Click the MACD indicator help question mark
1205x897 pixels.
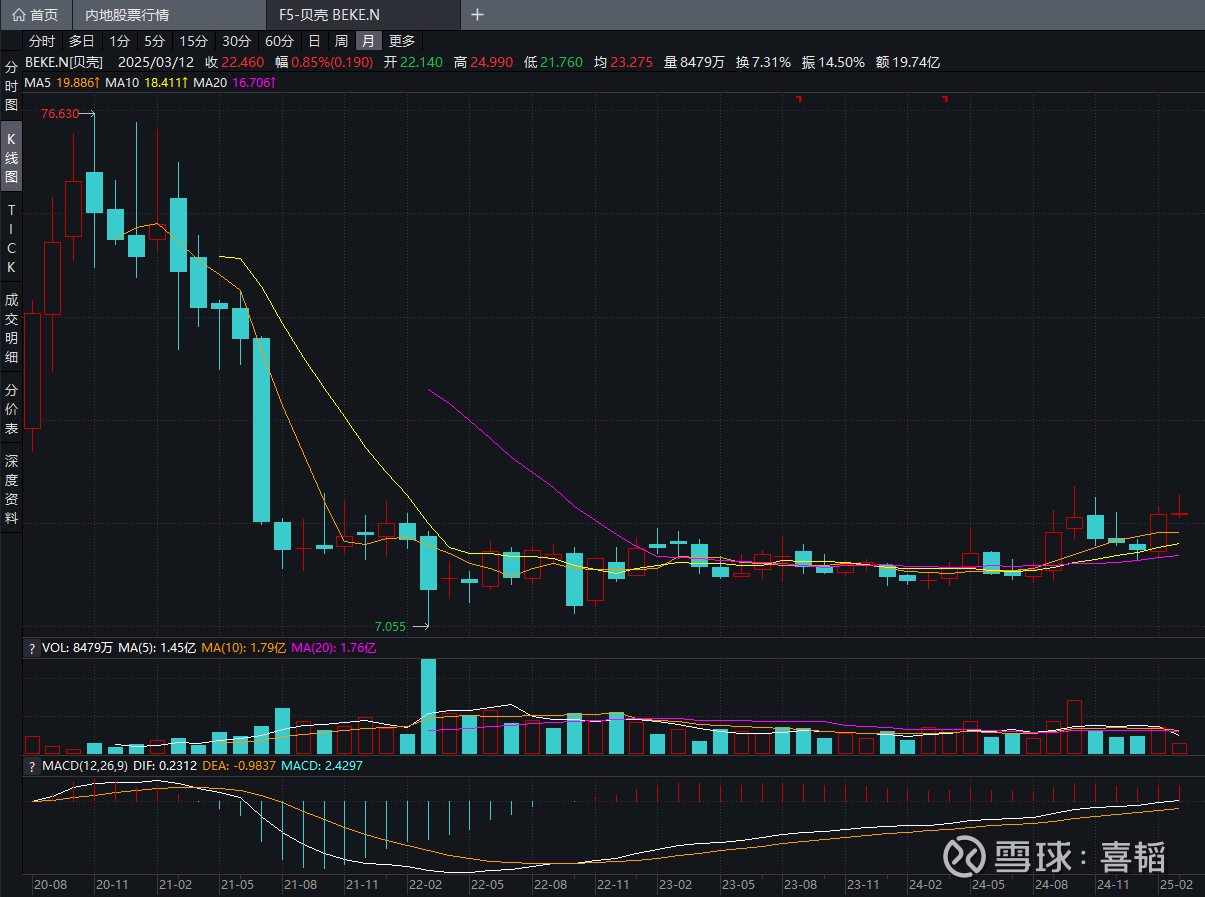[31, 765]
